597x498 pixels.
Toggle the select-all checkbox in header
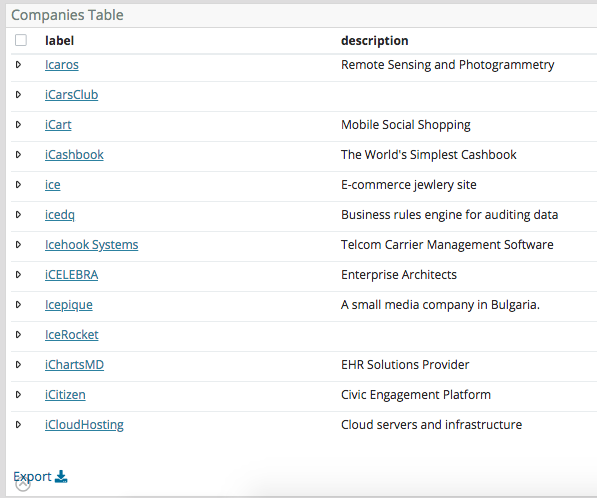[21, 40]
